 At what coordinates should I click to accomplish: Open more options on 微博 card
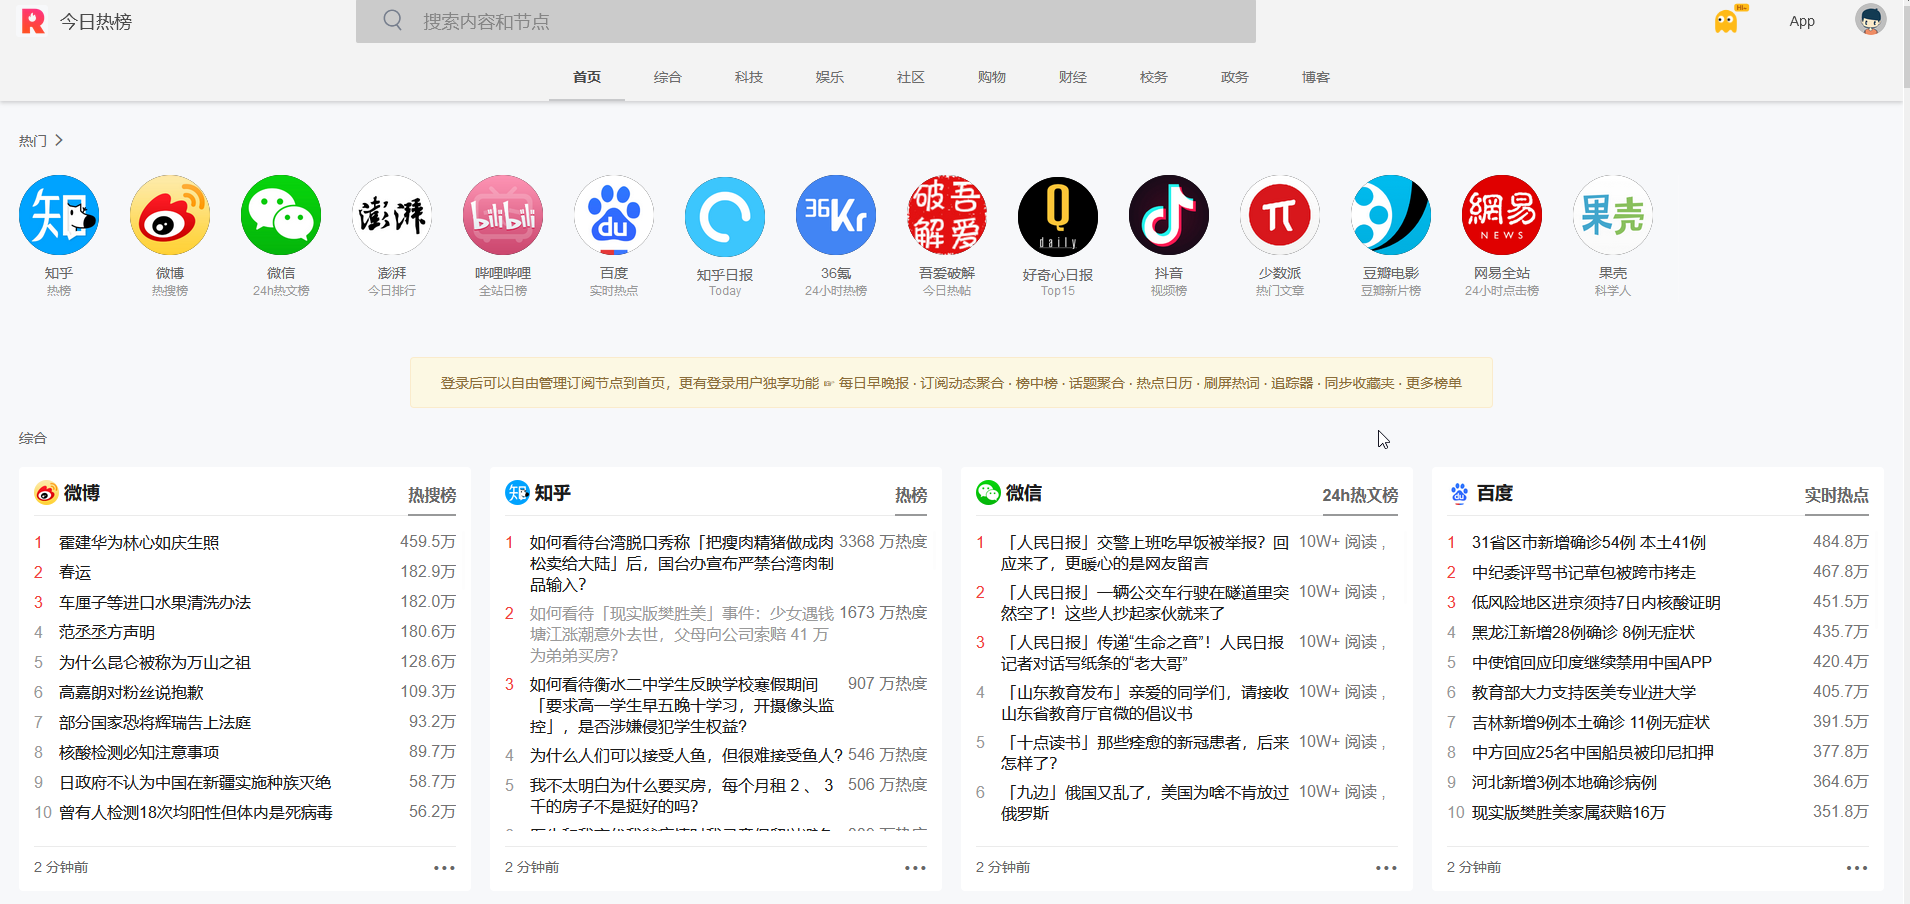[444, 868]
